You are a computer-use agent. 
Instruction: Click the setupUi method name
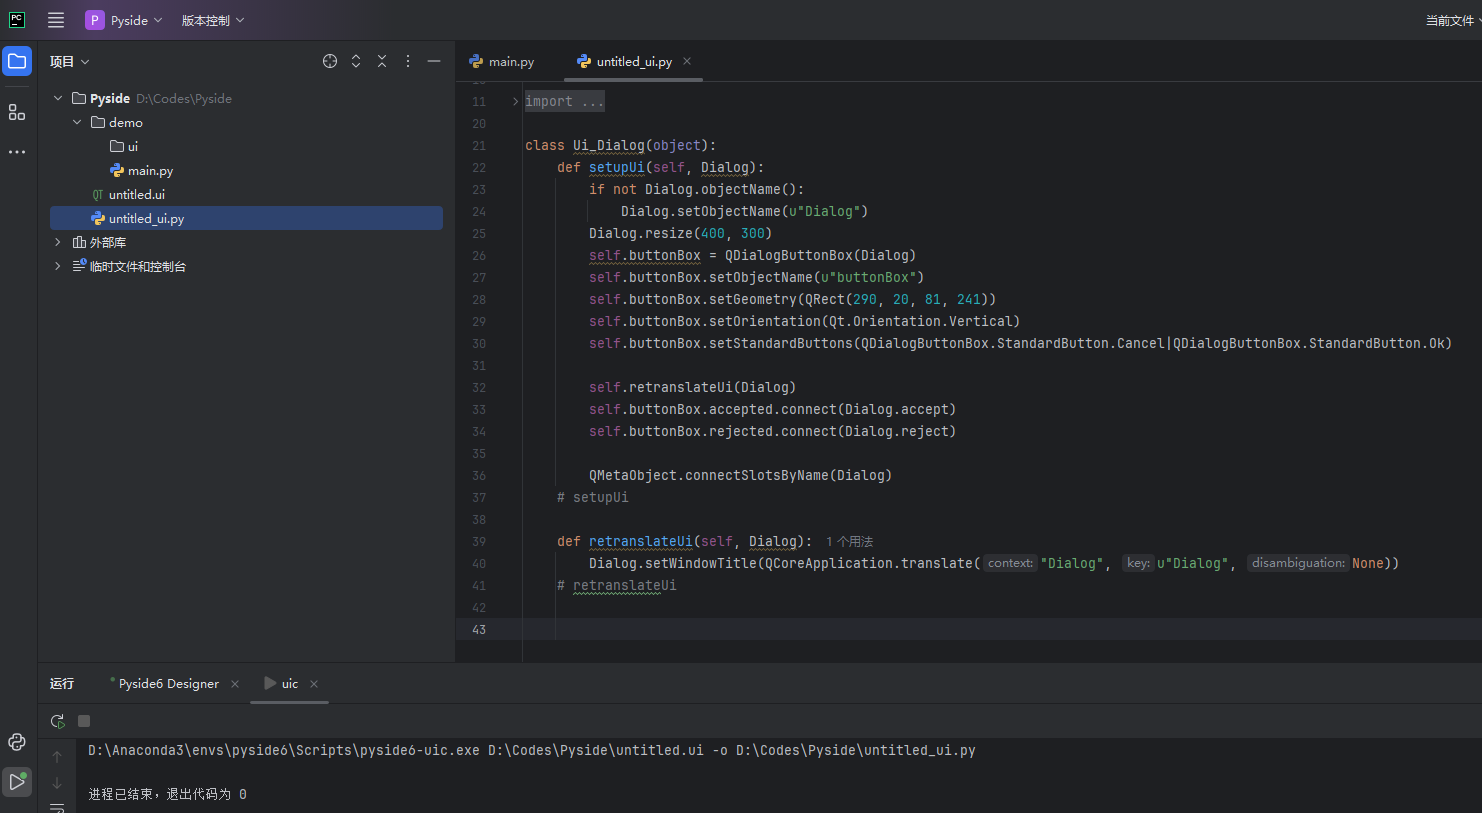[x=617, y=167]
